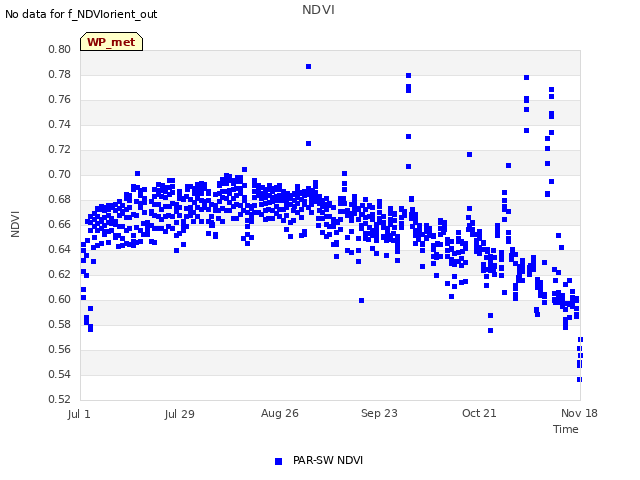640x480 pixels.
Task: Click the WP_met label tab
Action: pos(111,42)
